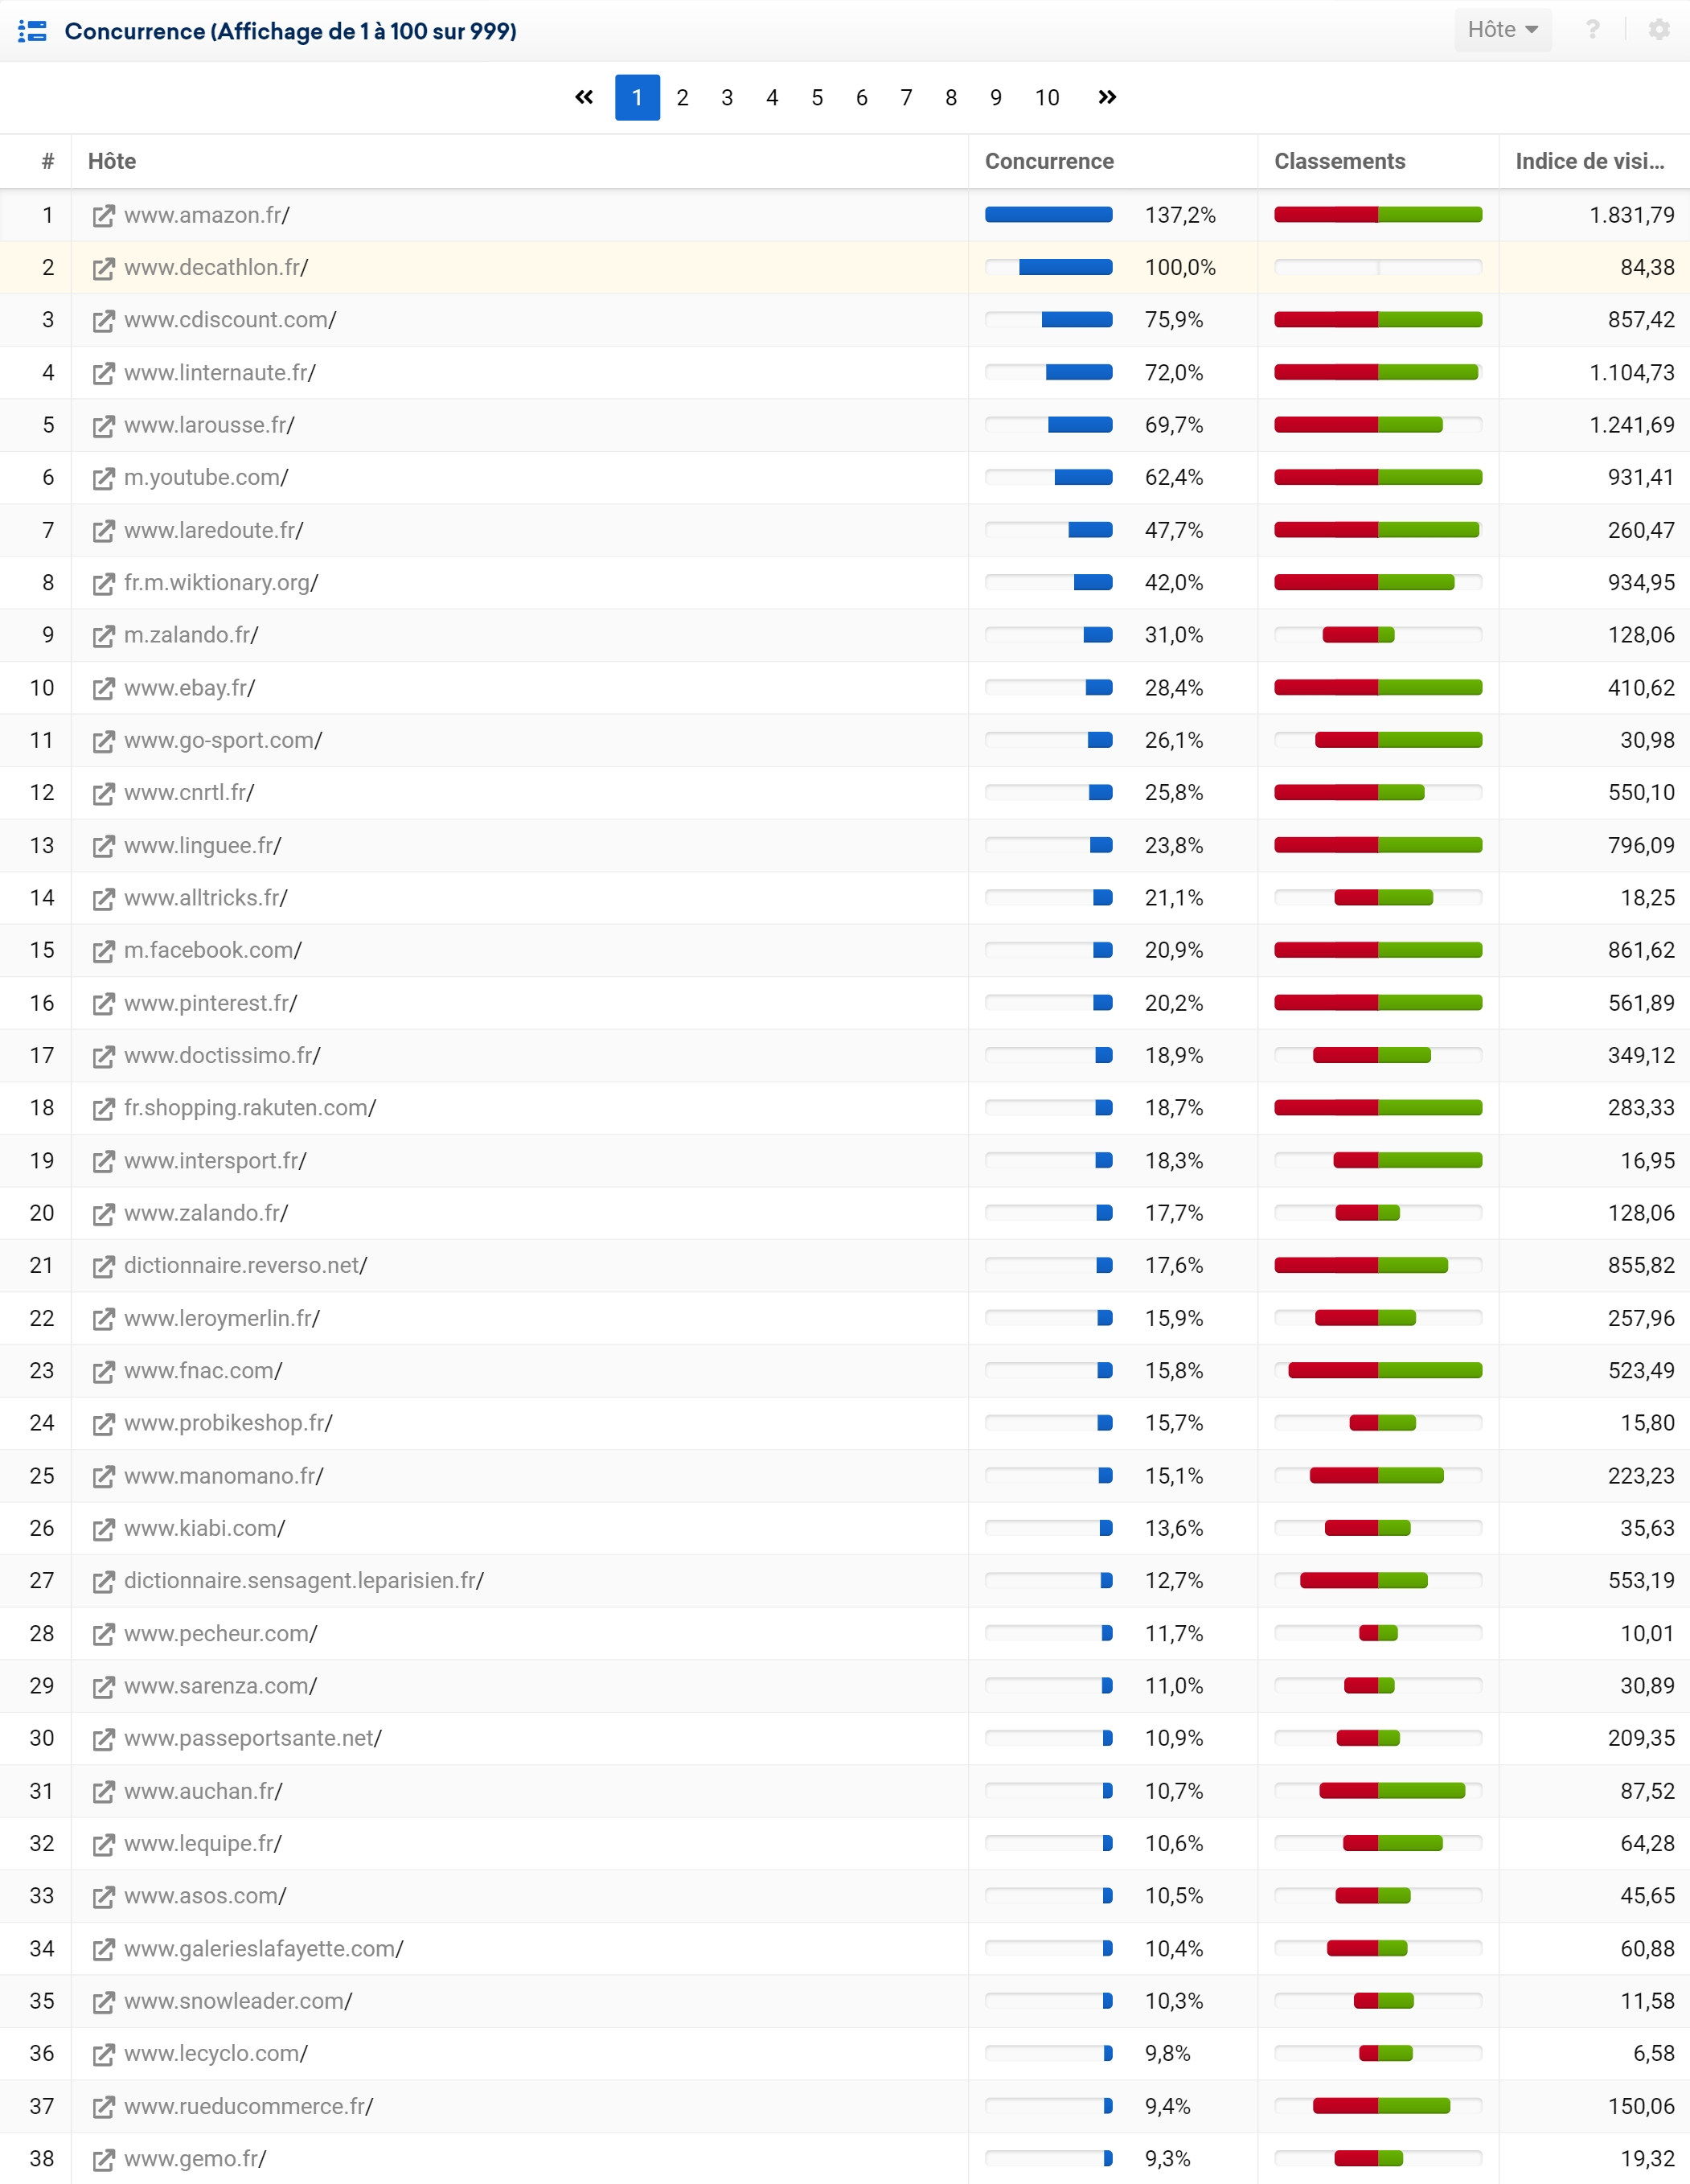Open external link icon for www.doctissimo.fr
This screenshot has height=2184, width=1690.
[x=103, y=1056]
